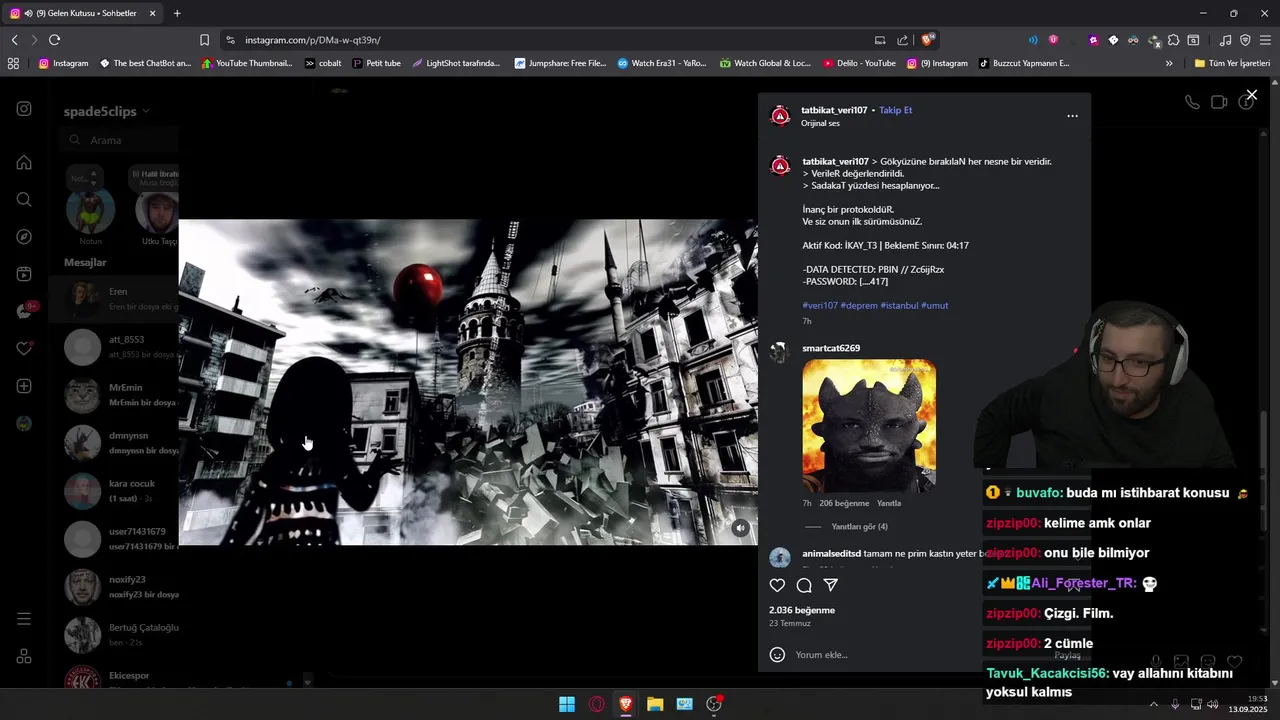The width and height of the screenshot is (1280, 720).
Task: Open Reels in Instagram sidebar
Action: pyautogui.click(x=24, y=274)
